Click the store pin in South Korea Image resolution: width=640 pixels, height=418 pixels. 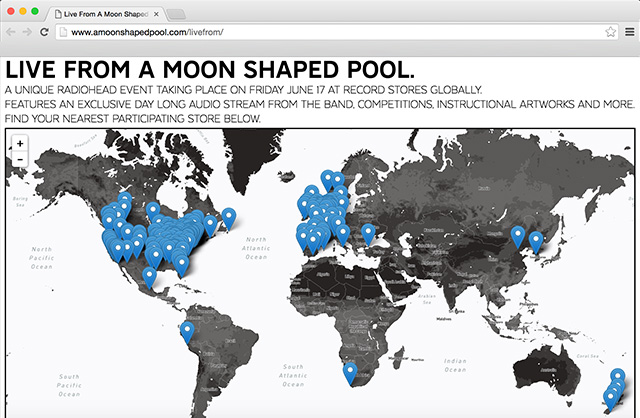point(518,235)
